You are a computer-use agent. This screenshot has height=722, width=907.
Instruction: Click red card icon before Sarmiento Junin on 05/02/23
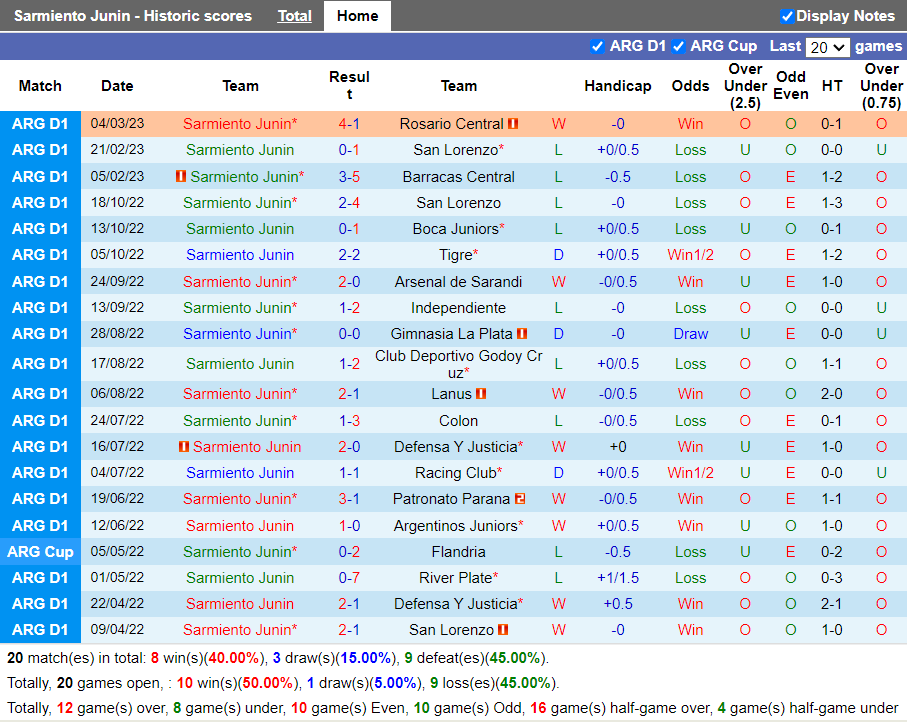coord(181,176)
